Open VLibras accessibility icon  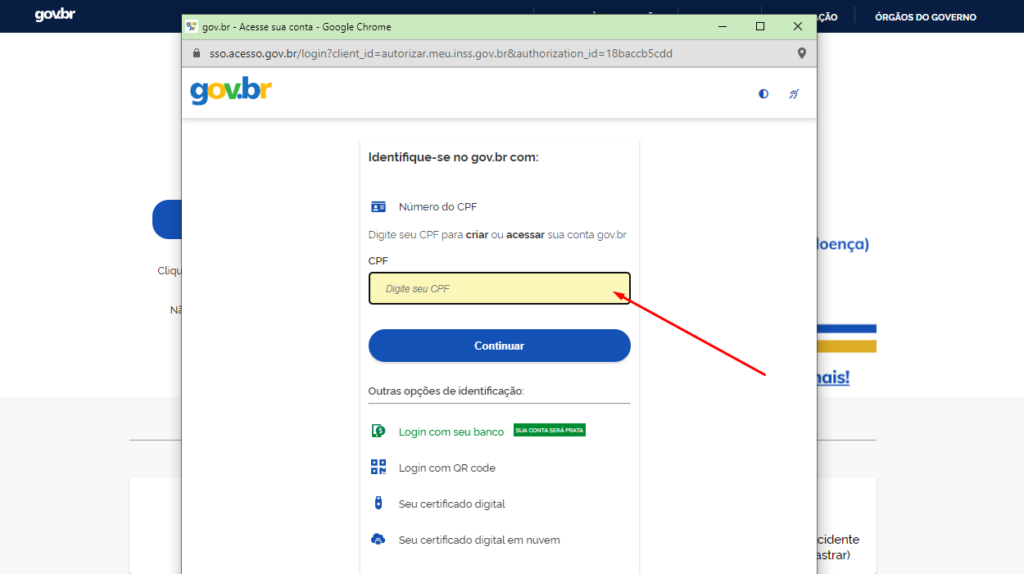pyautogui.click(x=793, y=94)
